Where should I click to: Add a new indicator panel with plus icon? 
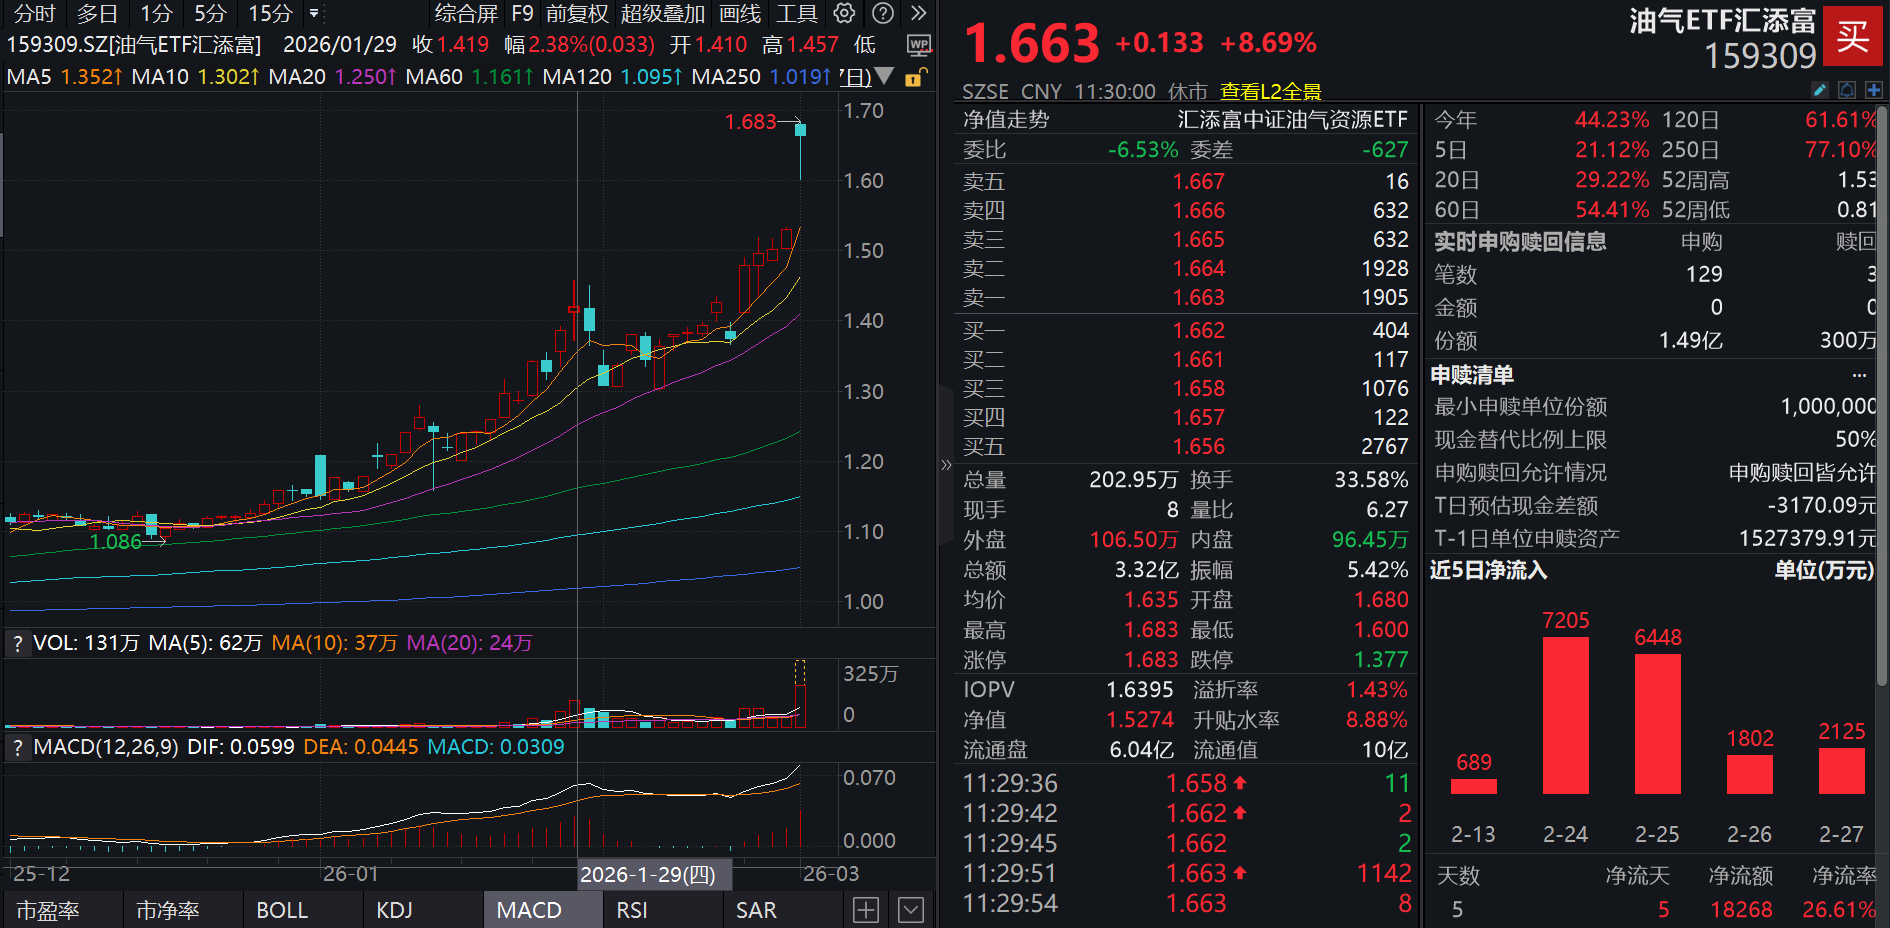pyautogui.click(x=866, y=910)
